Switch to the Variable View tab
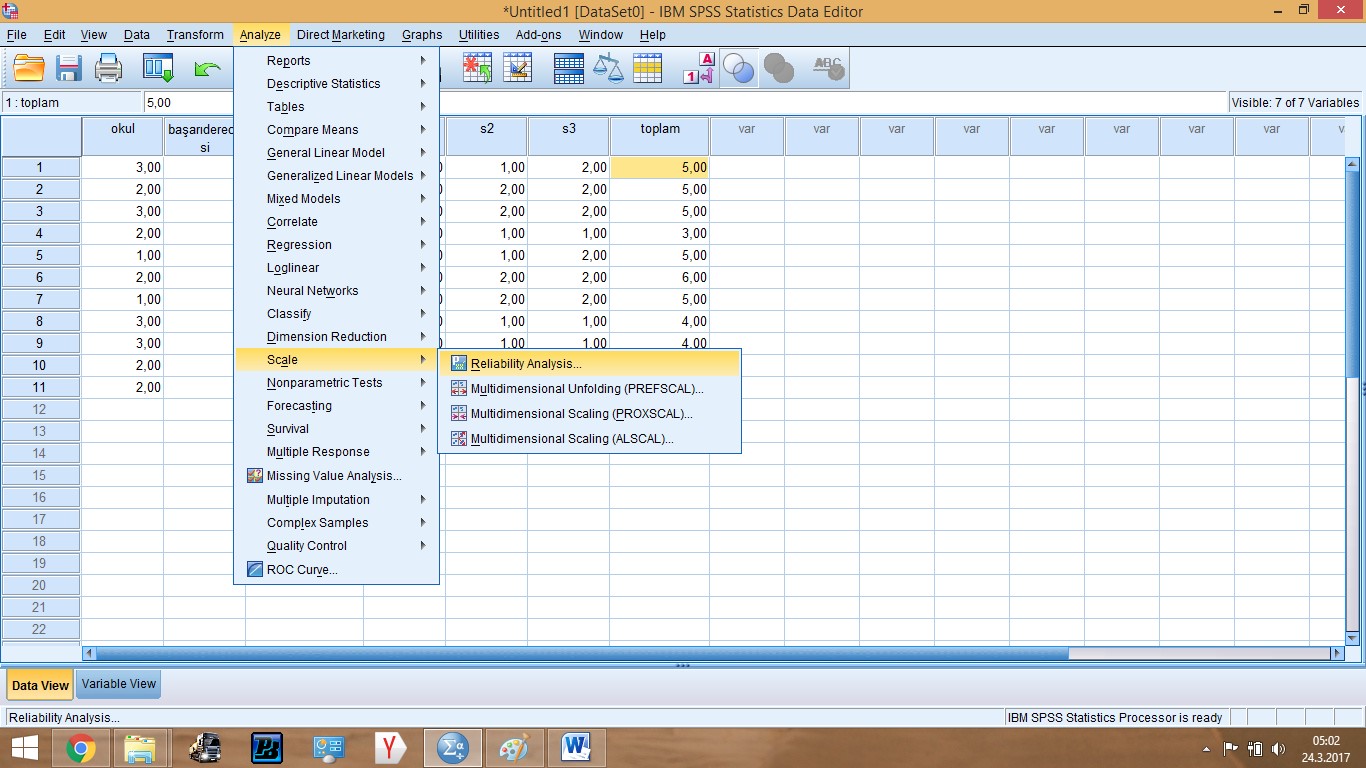 tap(118, 684)
